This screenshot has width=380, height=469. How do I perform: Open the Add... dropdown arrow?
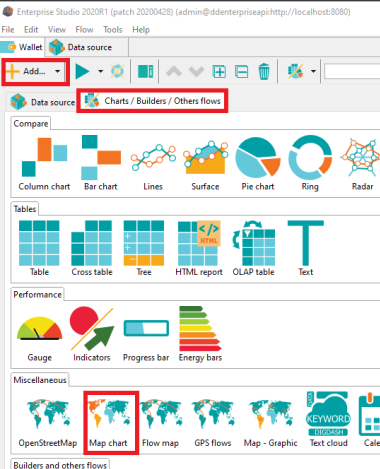(58, 71)
